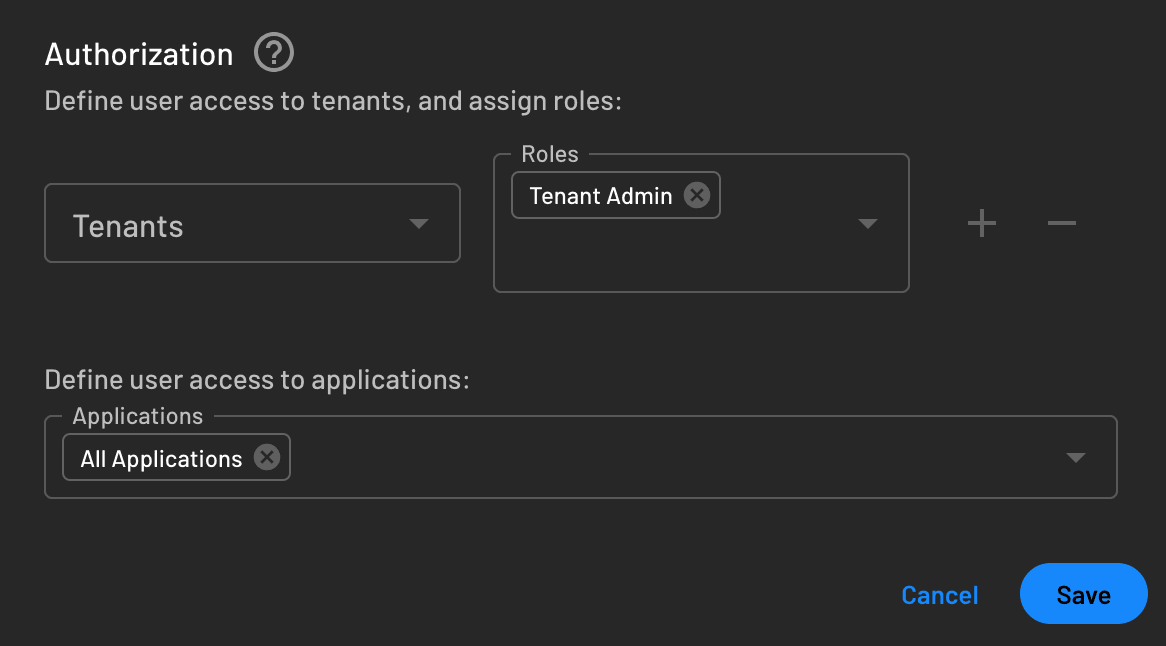Screen dimensions: 1166x646
Task: Open the Authorization help icon
Action: click(274, 53)
